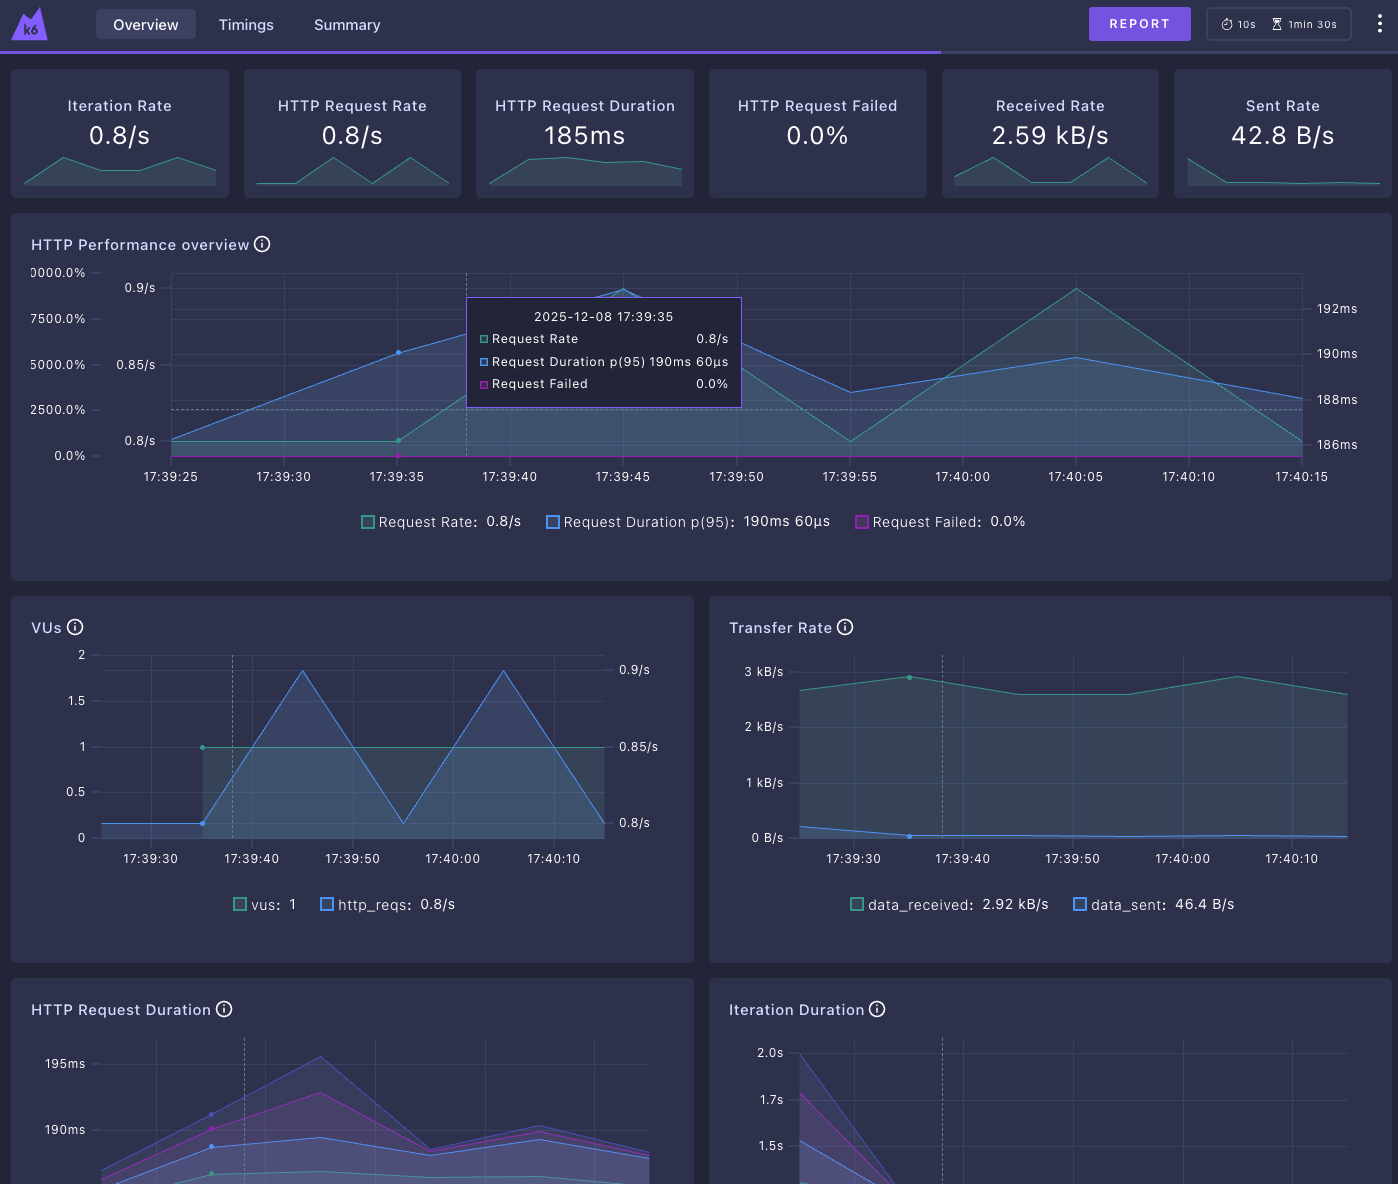The height and width of the screenshot is (1184, 1398).
Task: Click the REPORT button
Action: 1139,24
